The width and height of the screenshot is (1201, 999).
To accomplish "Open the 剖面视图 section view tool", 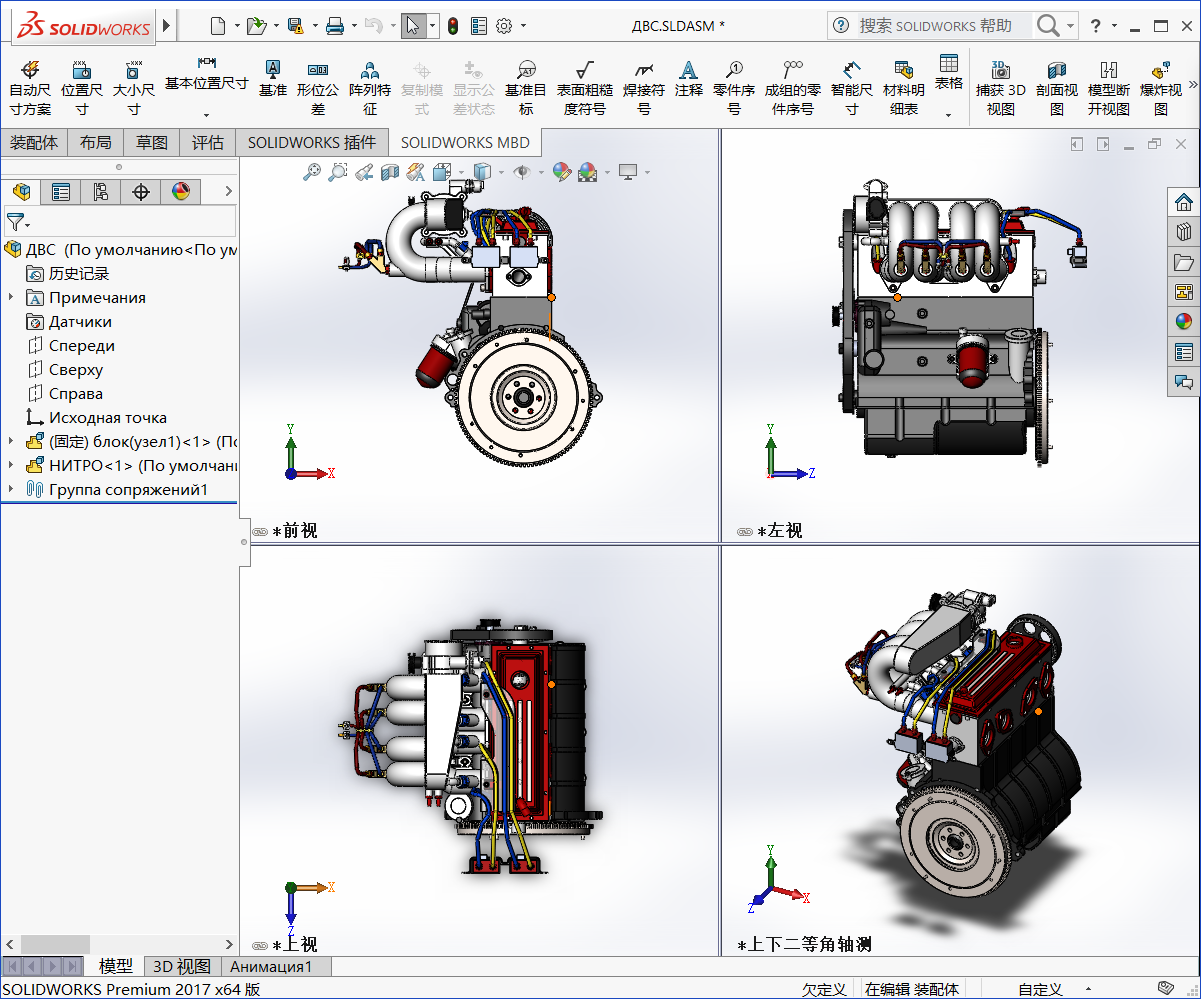I will click(1057, 70).
